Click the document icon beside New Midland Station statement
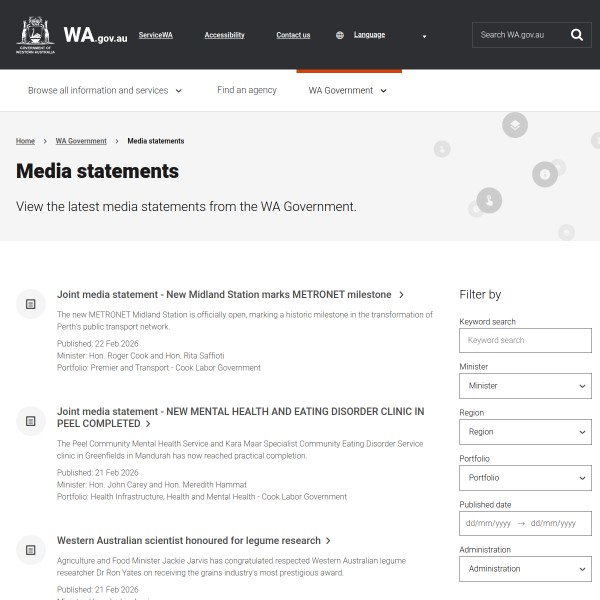 (31, 303)
